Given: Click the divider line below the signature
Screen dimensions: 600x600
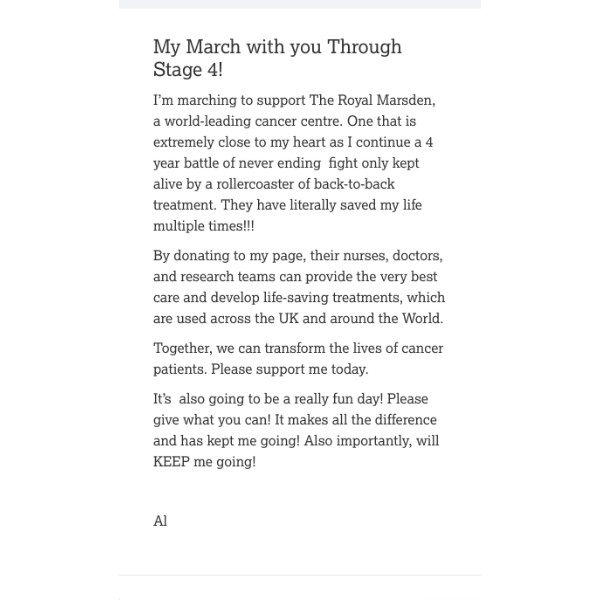Looking at the screenshot, I should coord(299,575).
